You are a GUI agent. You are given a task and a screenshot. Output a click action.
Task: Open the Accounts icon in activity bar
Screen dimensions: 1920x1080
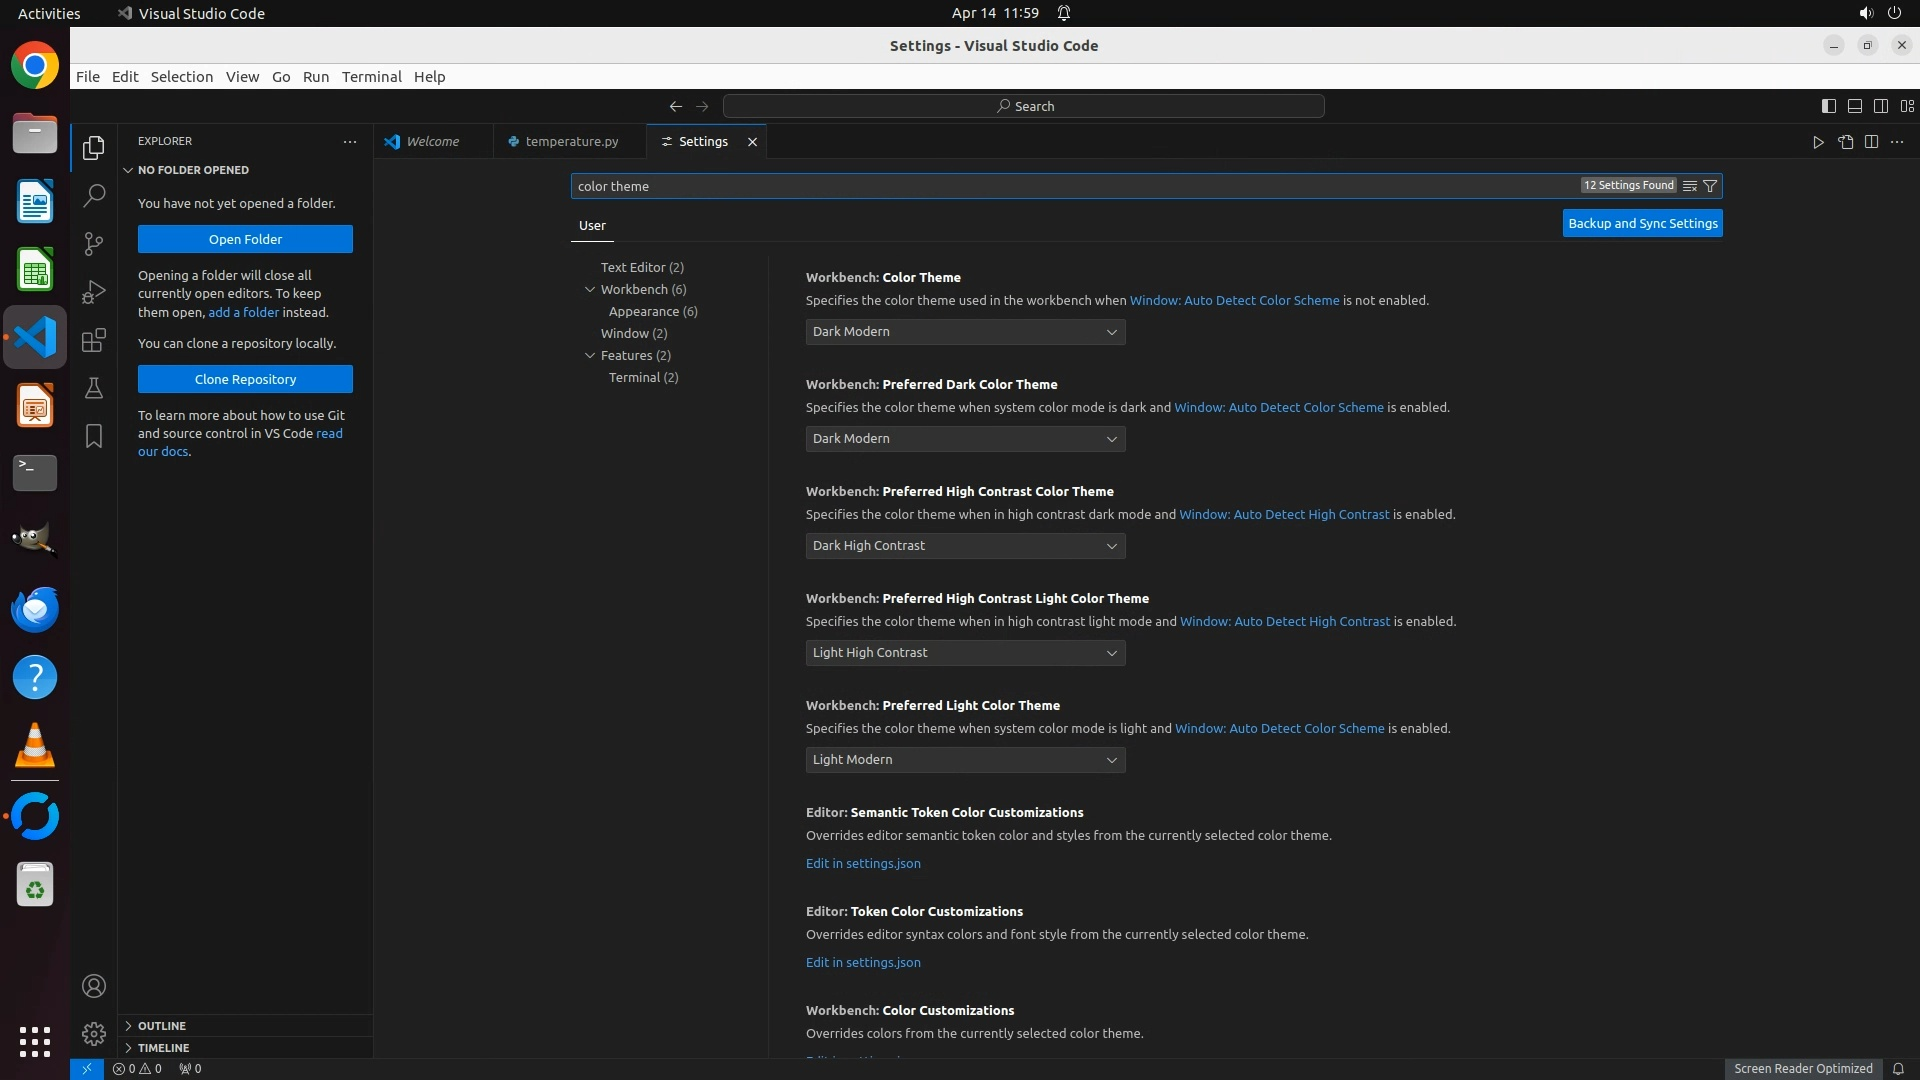point(94,986)
